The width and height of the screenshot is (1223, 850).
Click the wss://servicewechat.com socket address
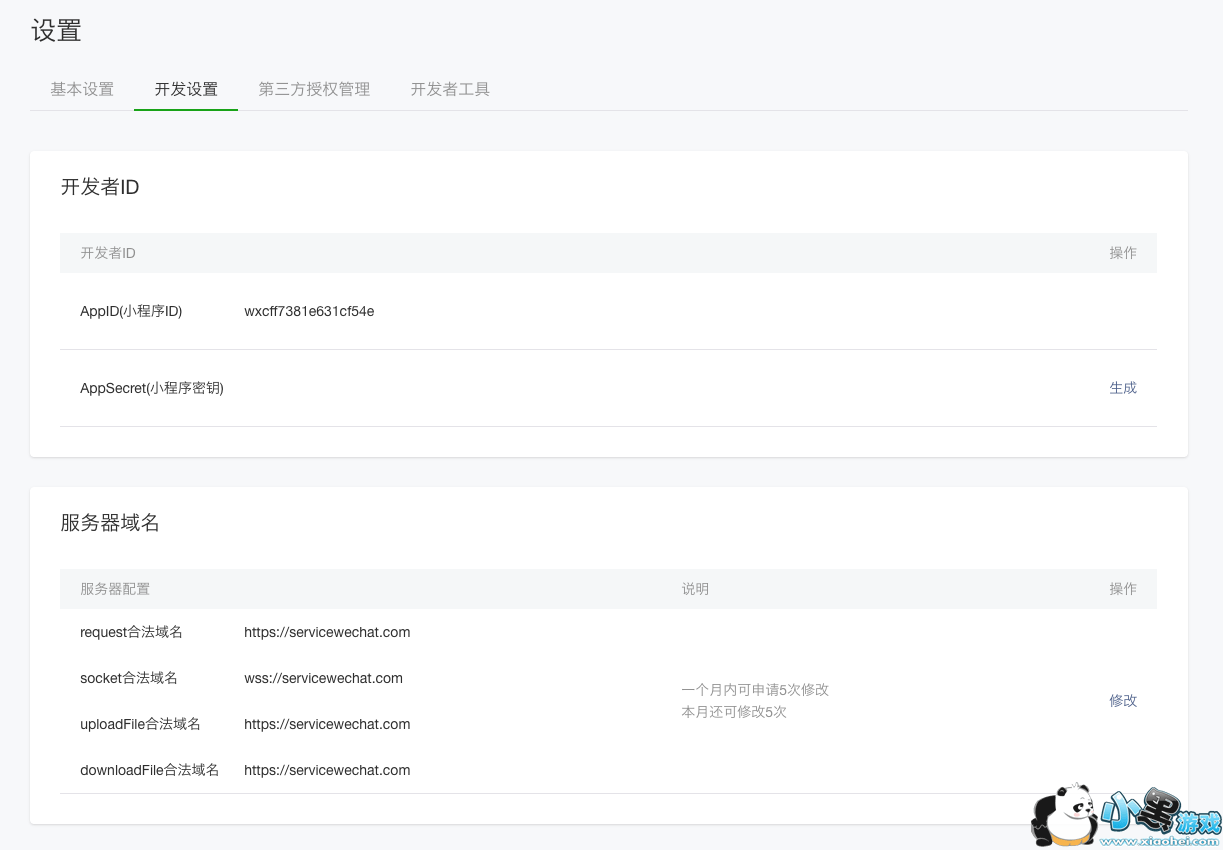323,678
